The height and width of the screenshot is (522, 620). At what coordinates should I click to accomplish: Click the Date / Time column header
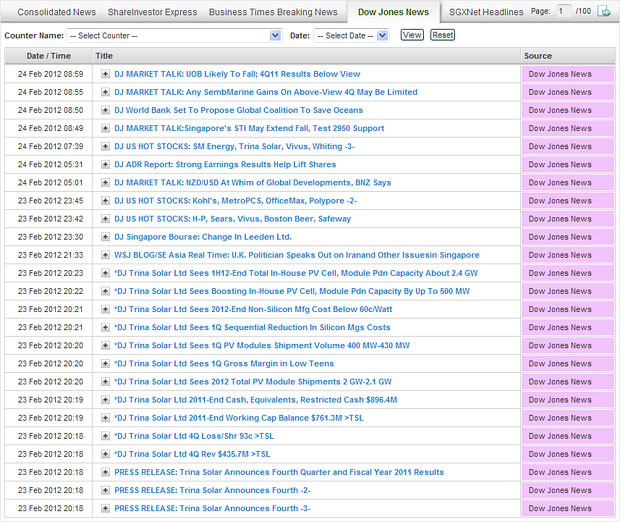tap(49, 56)
